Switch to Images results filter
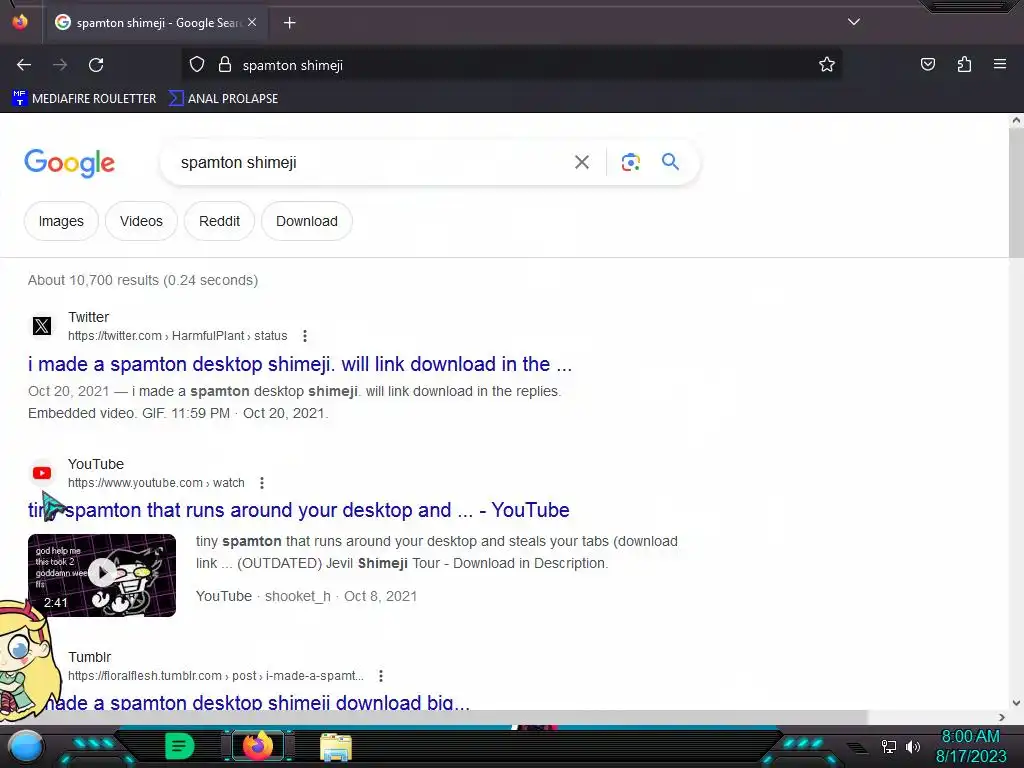1024x768 pixels. [61, 221]
